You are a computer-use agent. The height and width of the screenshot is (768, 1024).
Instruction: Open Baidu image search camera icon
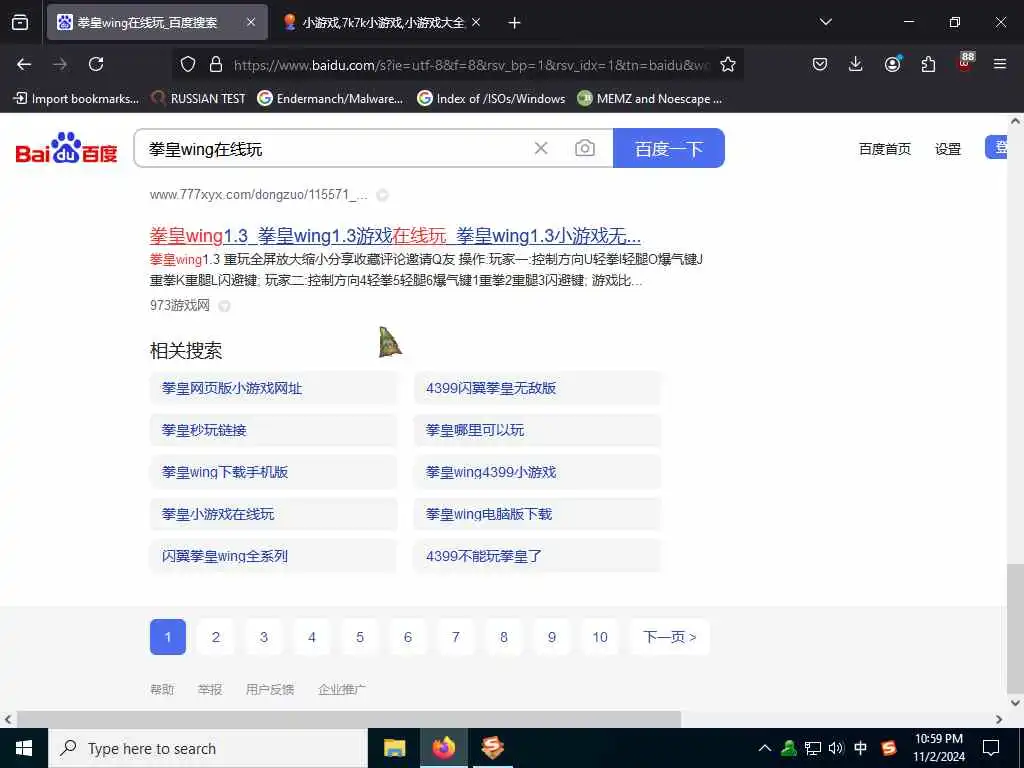pyautogui.click(x=584, y=148)
